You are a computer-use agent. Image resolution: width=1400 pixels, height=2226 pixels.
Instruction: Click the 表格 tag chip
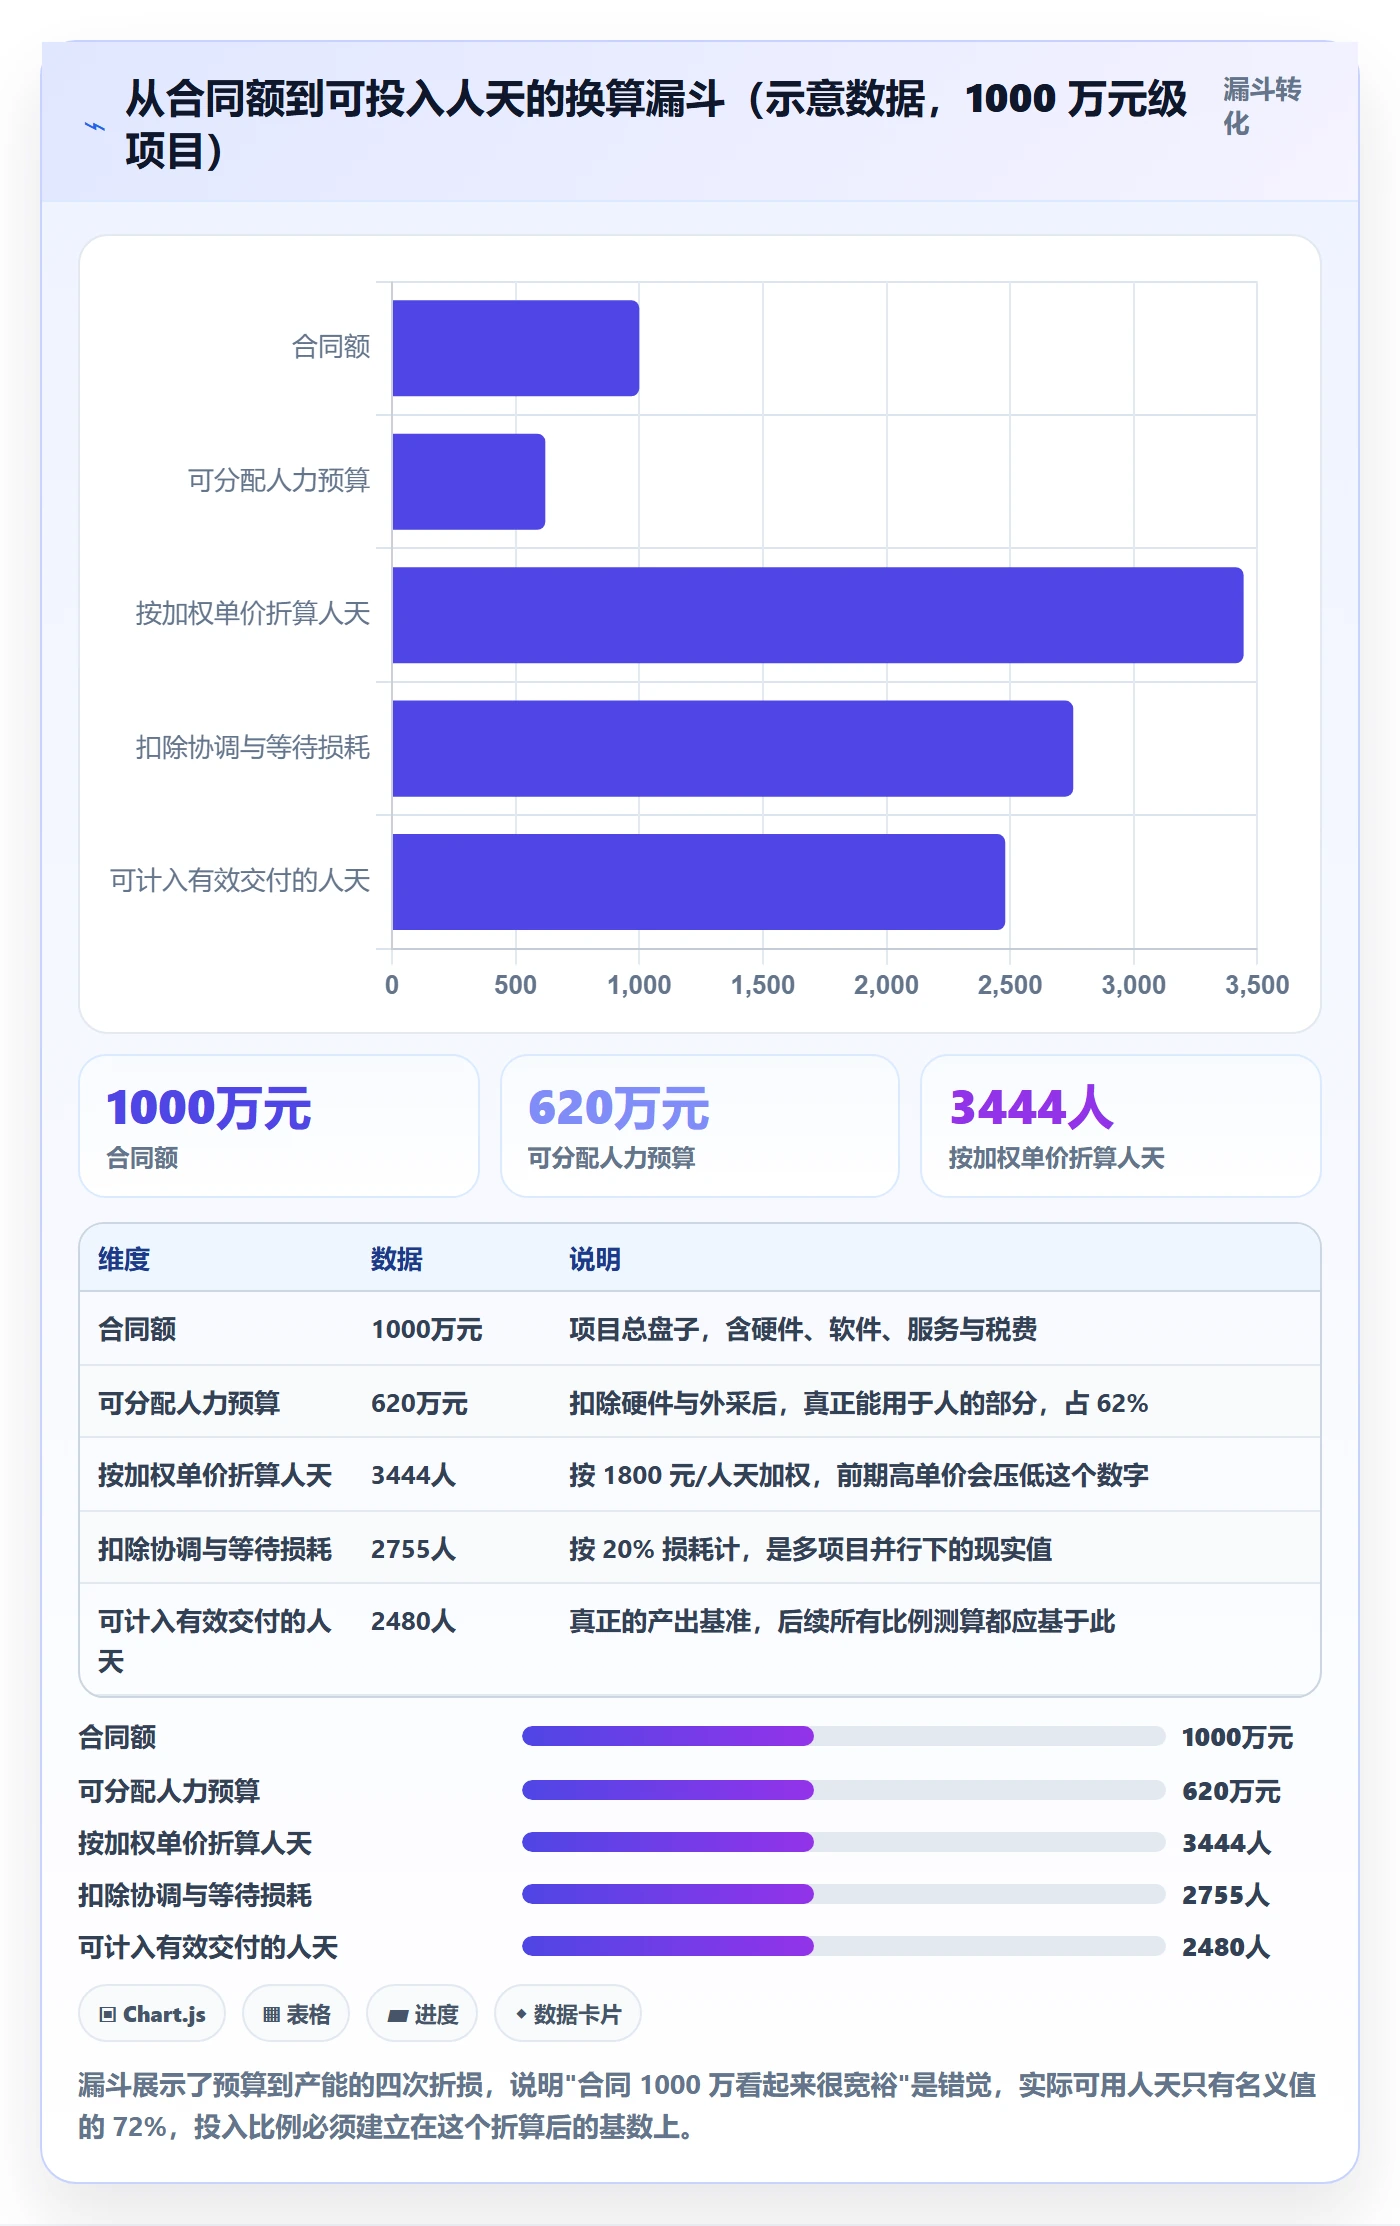point(296,2014)
